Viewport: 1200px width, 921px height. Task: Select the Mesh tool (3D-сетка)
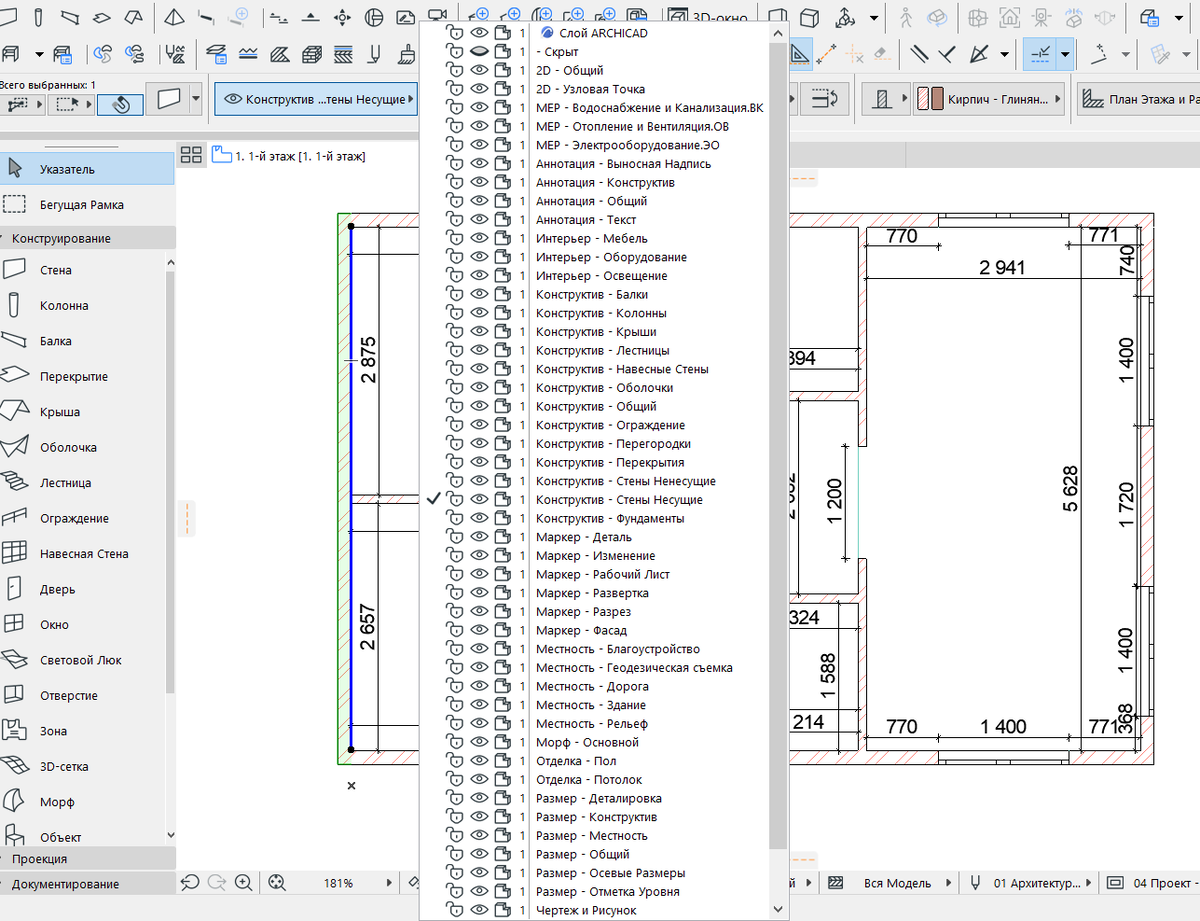[x=82, y=767]
